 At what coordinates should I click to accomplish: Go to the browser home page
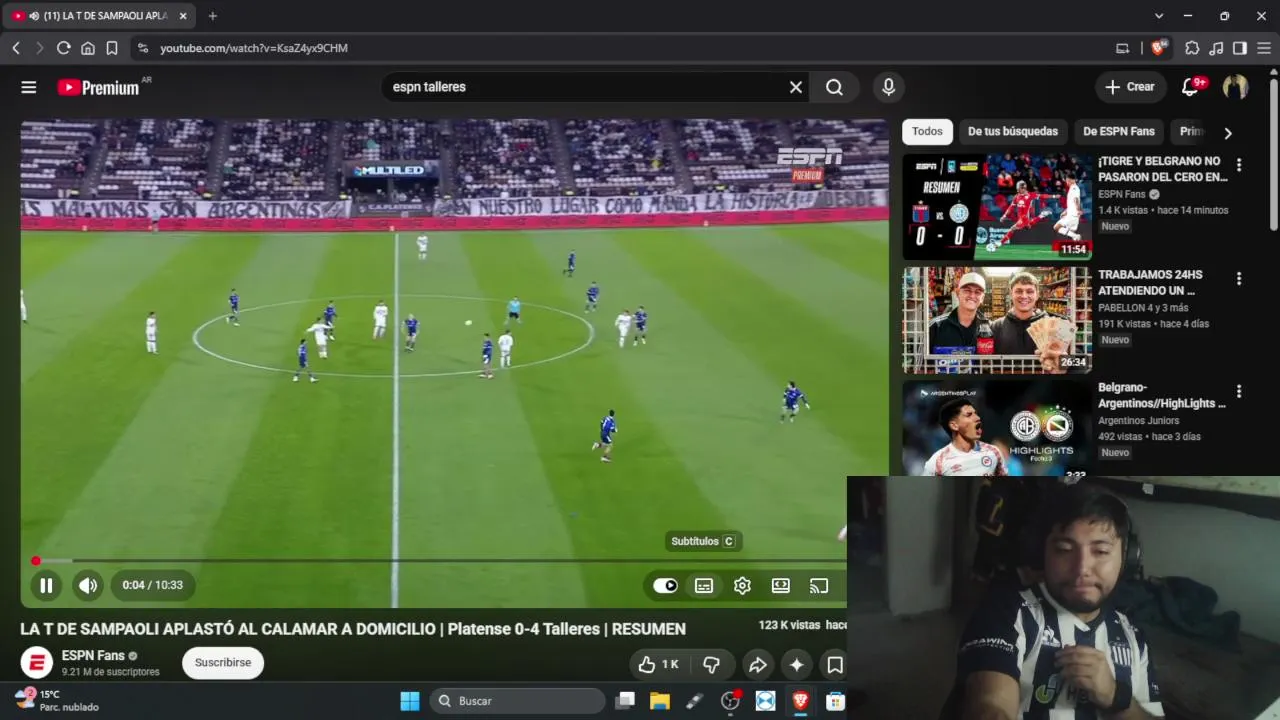[x=88, y=48]
